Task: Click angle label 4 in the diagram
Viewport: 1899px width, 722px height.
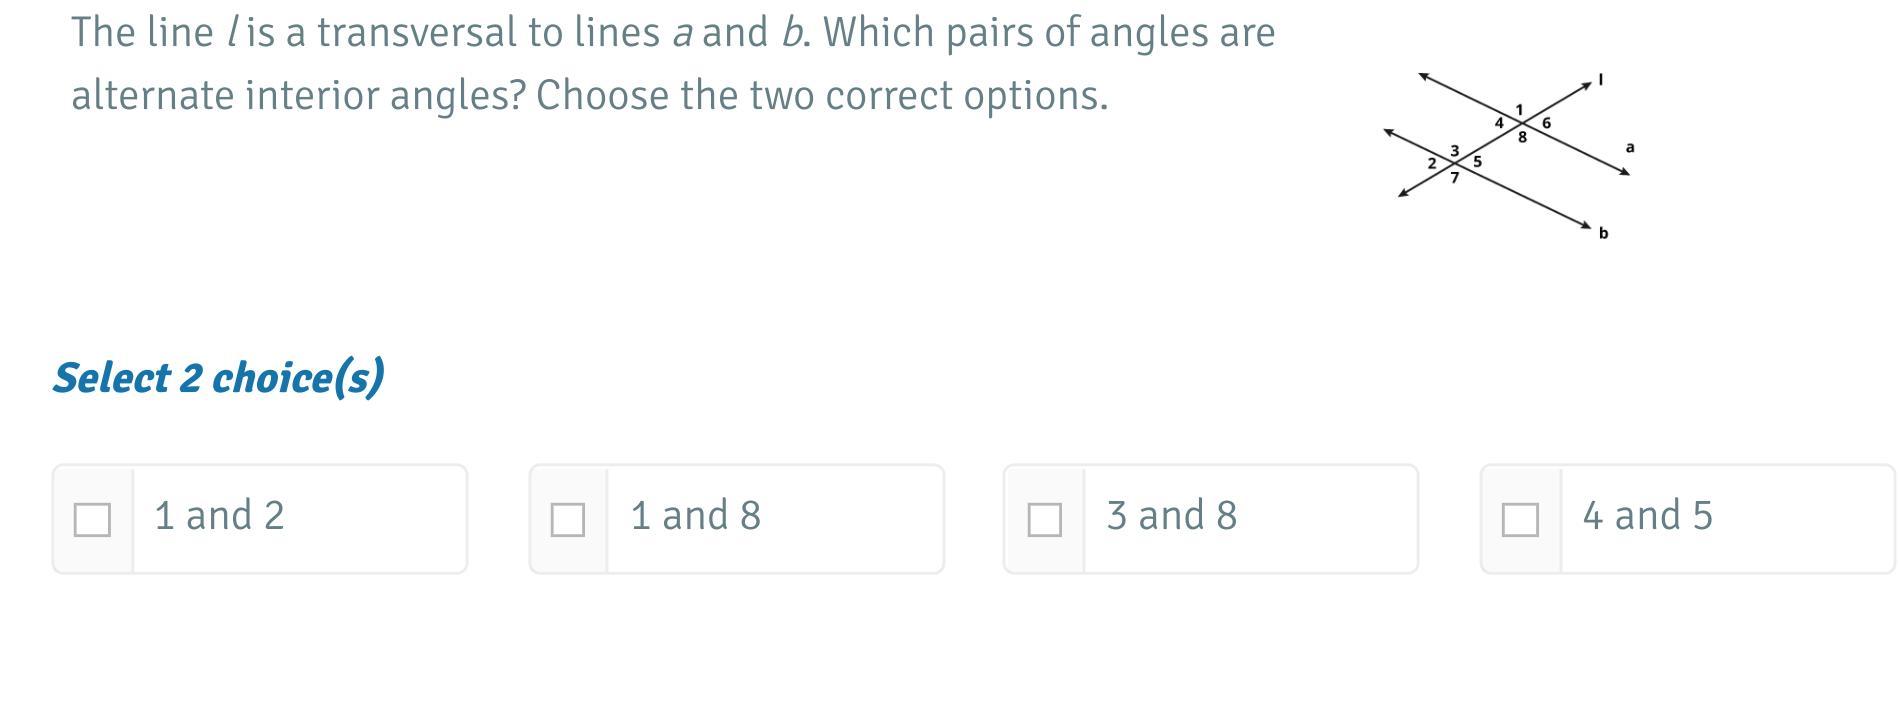Action: (1498, 123)
